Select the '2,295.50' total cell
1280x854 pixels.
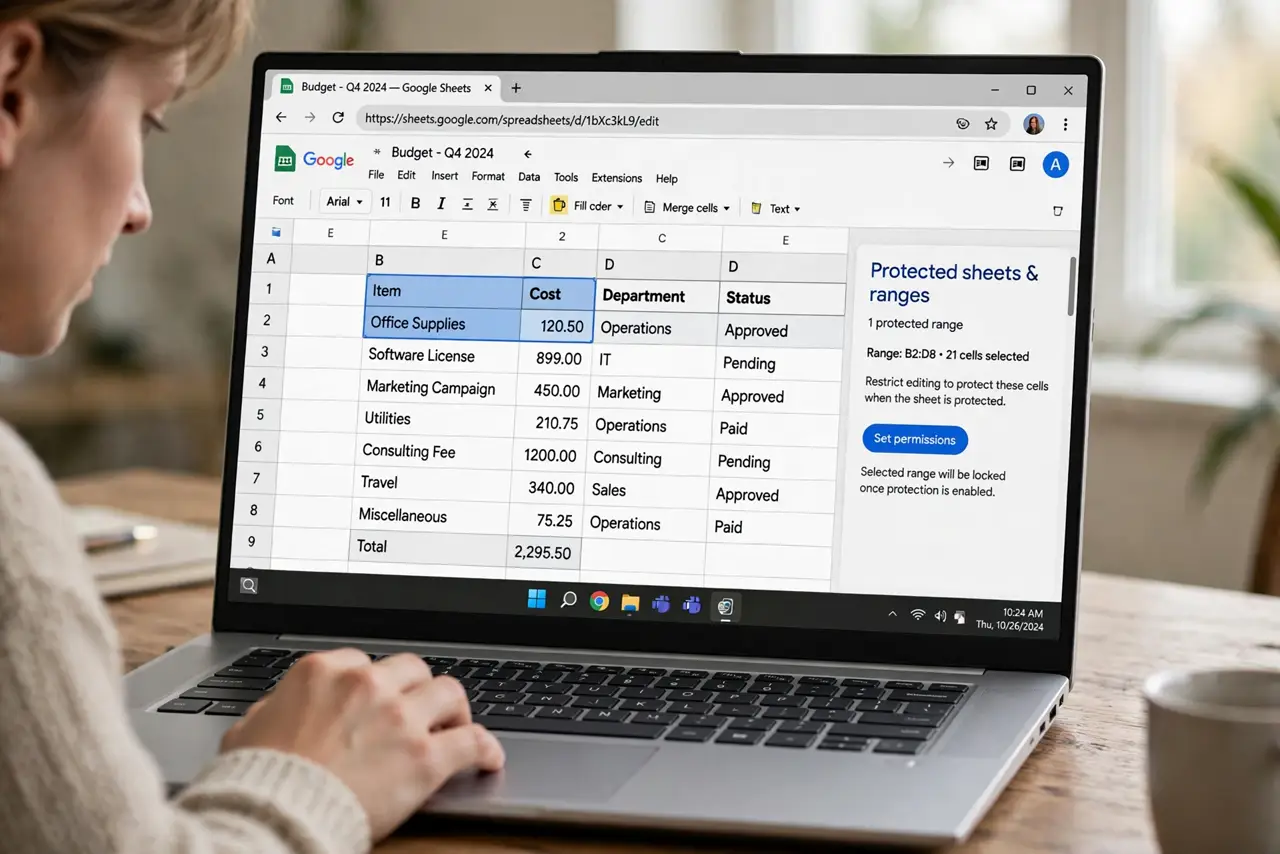pyautogui.click(x=544, y=553)
